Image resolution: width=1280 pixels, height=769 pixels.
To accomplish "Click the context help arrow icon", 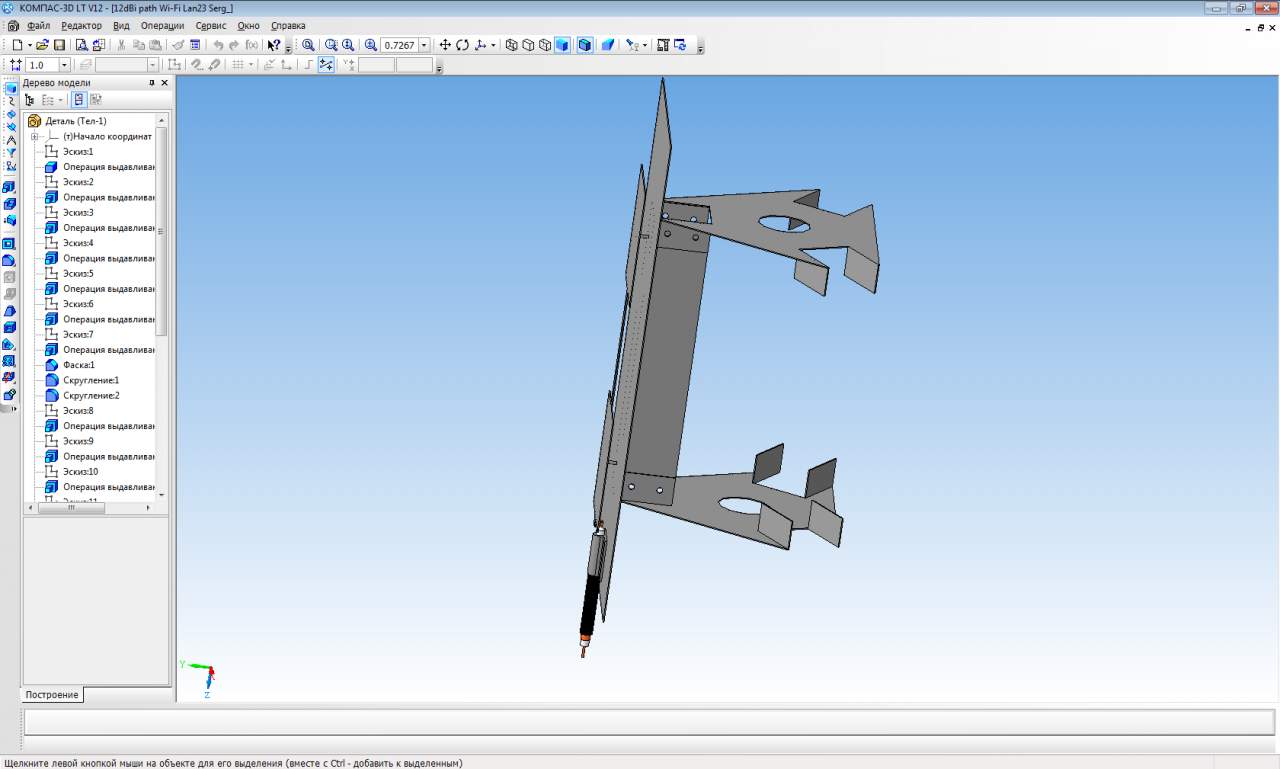I will [x=274, y=45].
